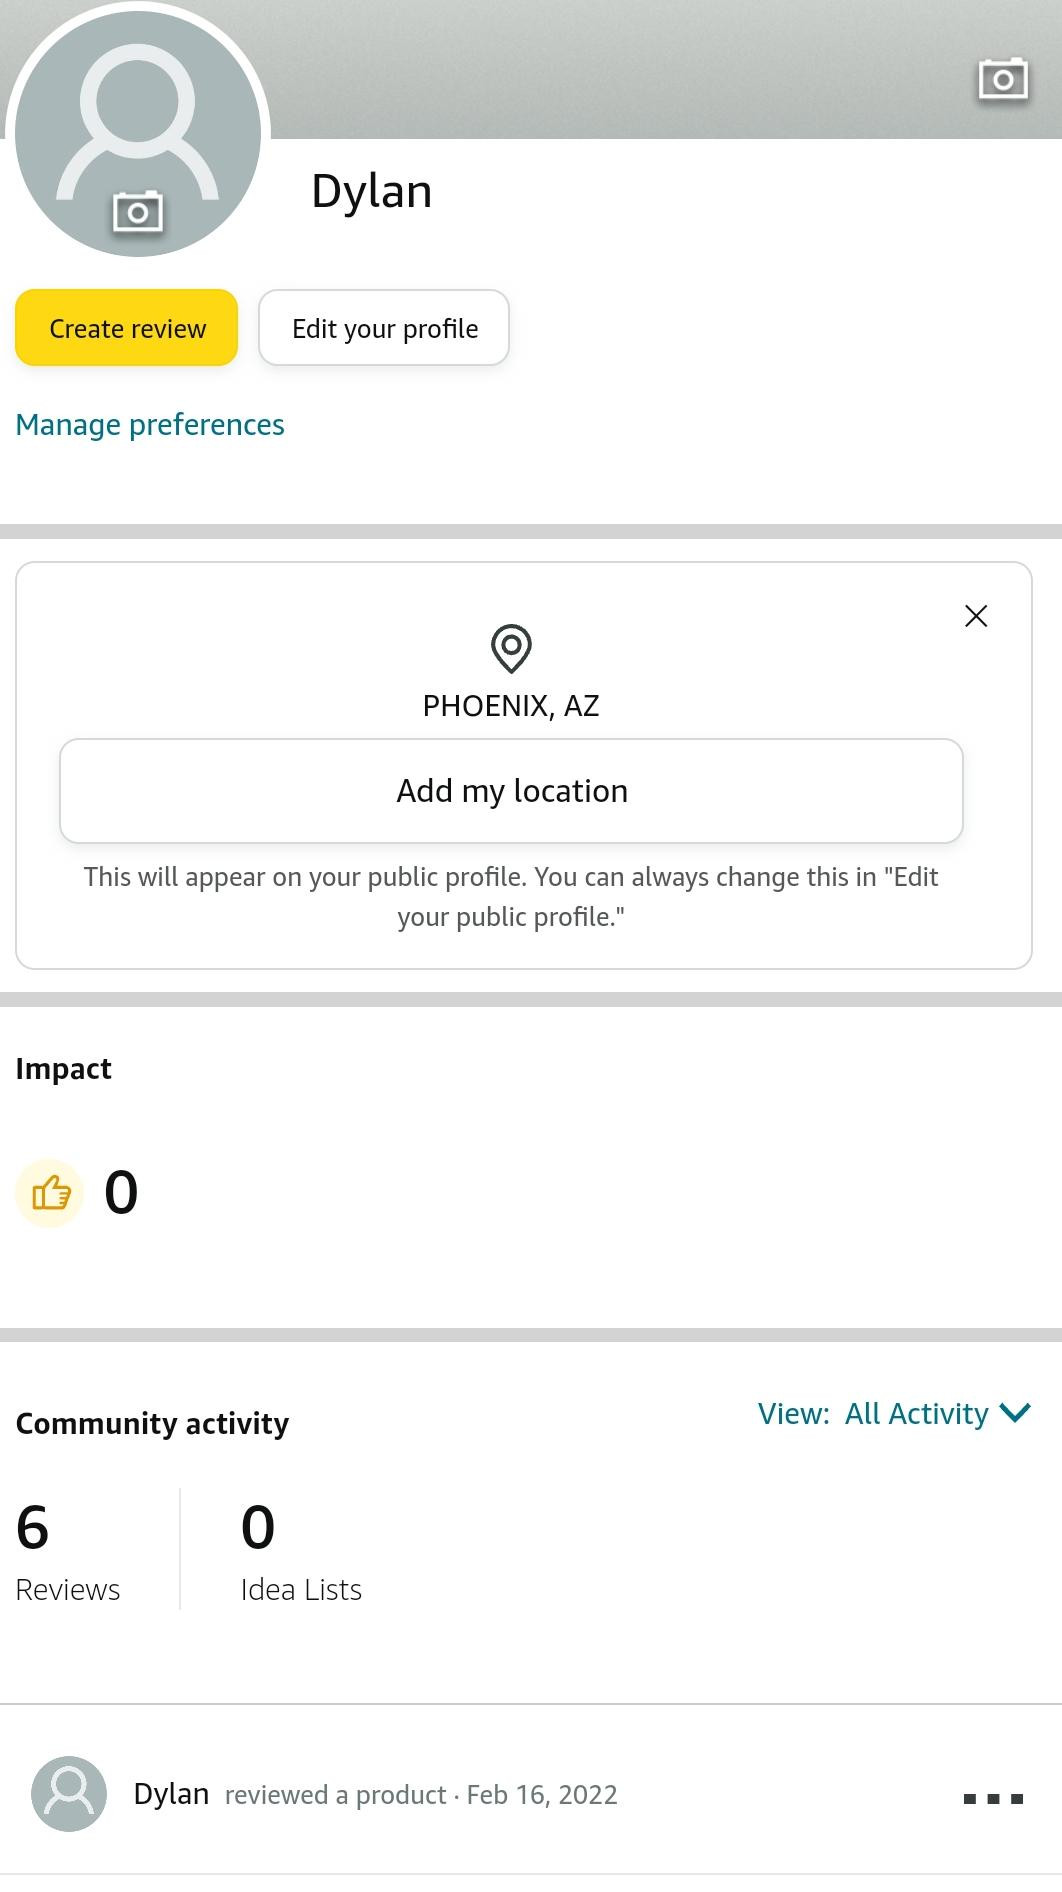This screenshot has height=1892, width=1062.
Task: Follow the Manage preferences link
Action: (x=150, y=425)
